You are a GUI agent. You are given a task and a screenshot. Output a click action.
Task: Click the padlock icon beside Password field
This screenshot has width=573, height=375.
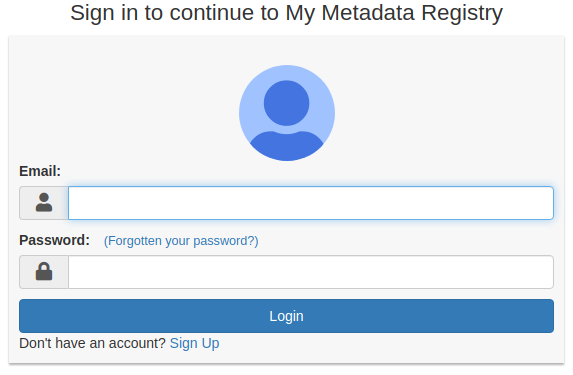tap(44, 272)
